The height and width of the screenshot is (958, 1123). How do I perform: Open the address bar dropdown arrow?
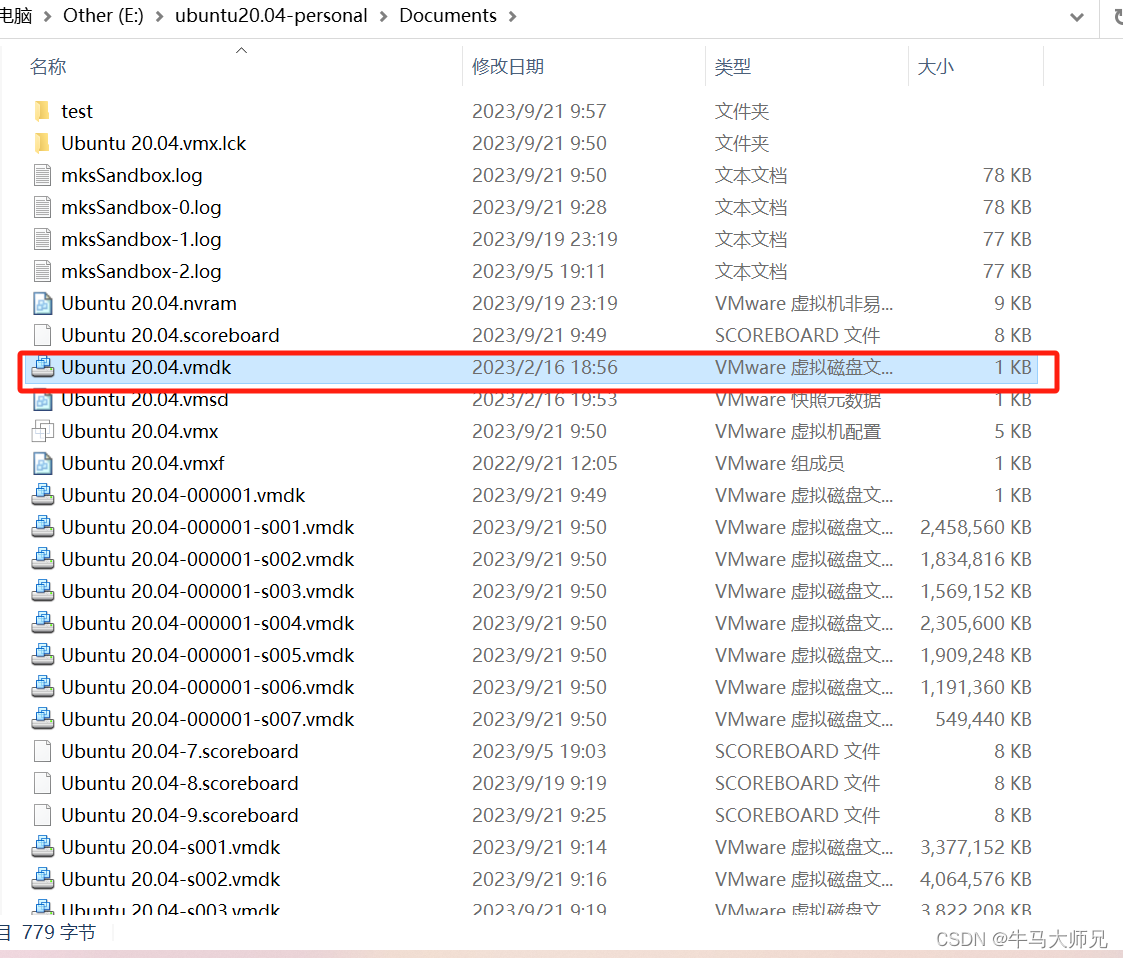point(1075,16)
